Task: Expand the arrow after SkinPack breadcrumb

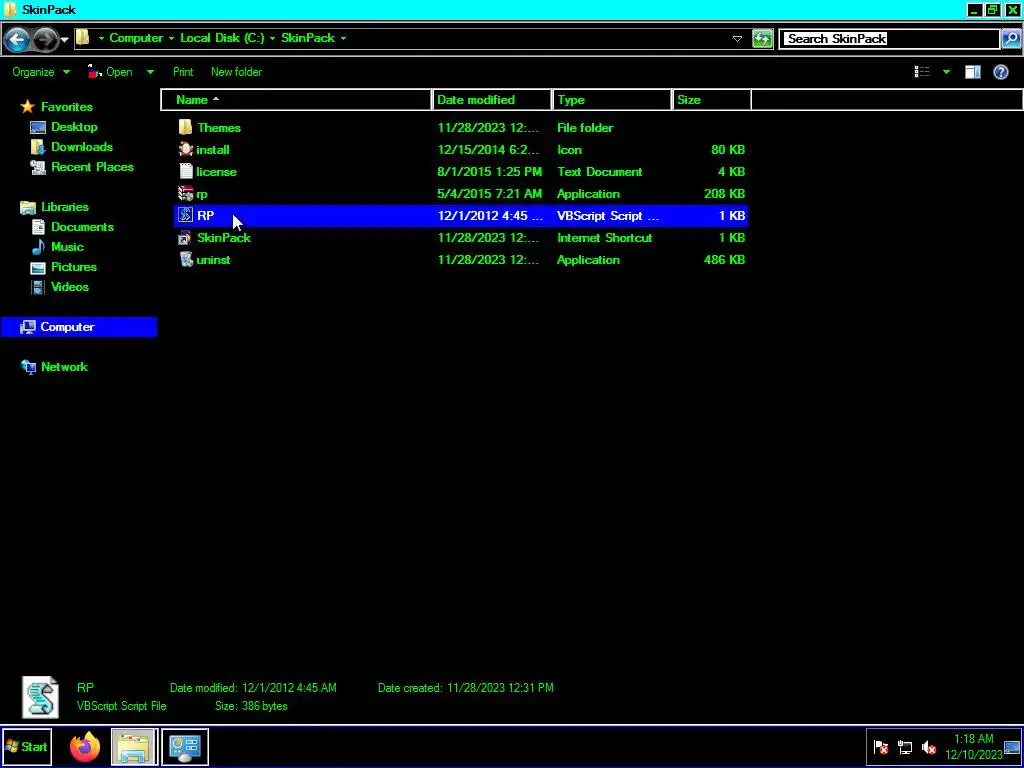Action: (x=343, y=39)
